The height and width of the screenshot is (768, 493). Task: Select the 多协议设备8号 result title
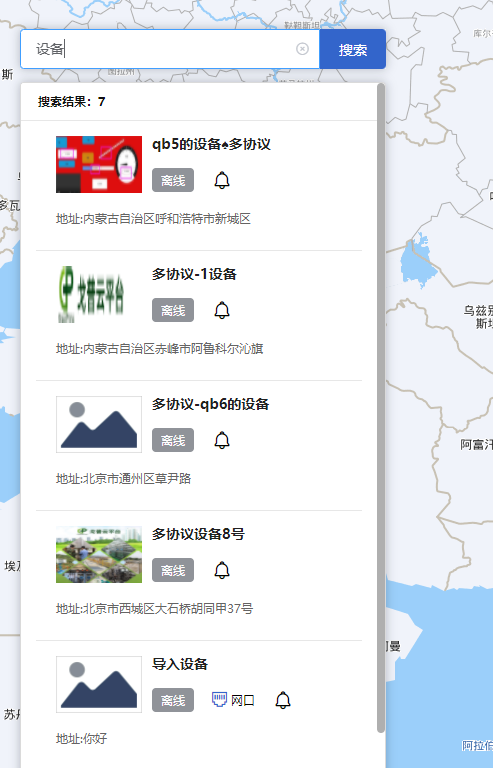click(198, 534)
